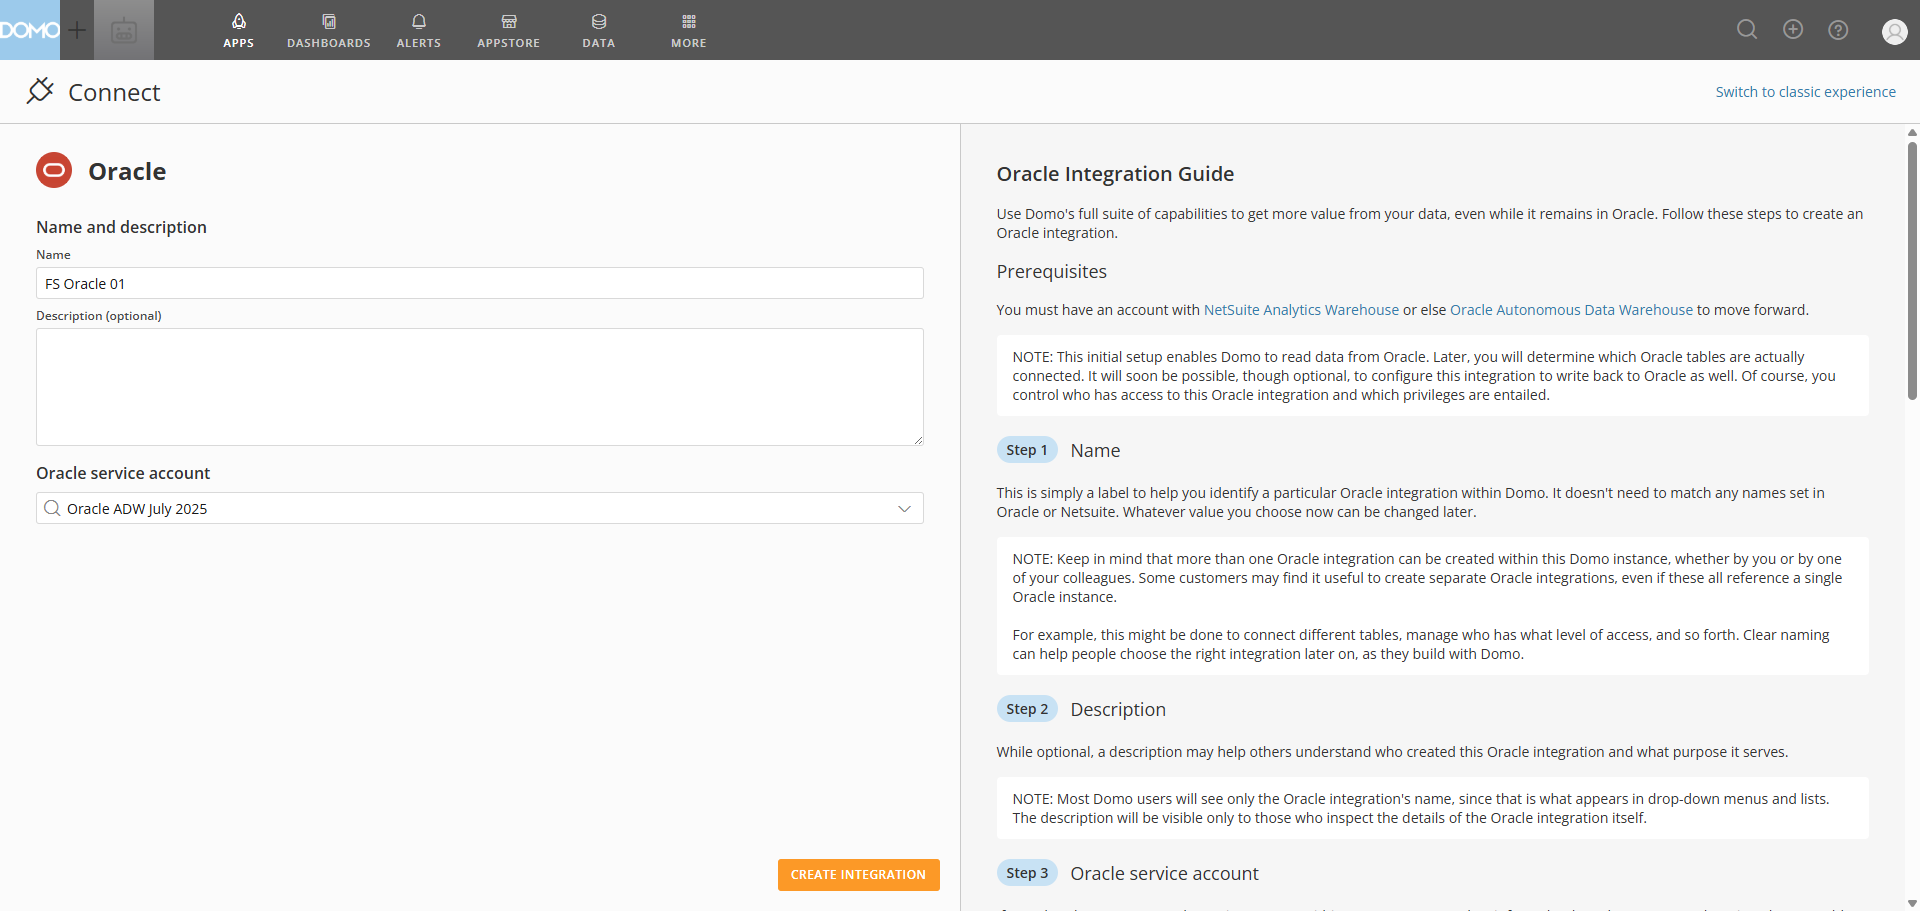Open Oracle Autonomous Data Warehouse link
This screenshot has height=911, width=1920.
[1571, 310]
